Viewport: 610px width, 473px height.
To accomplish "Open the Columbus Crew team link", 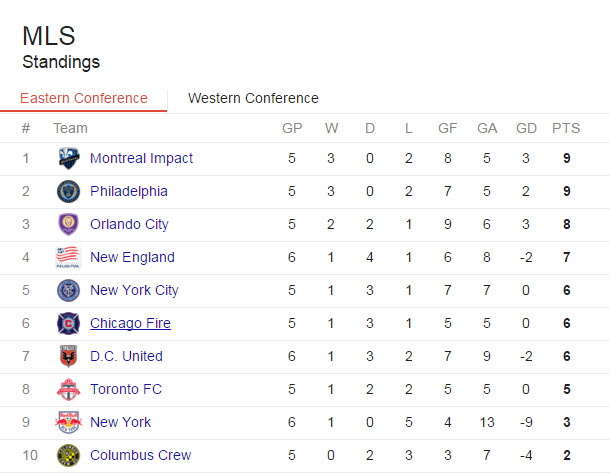I will click(x=140, y=455).
